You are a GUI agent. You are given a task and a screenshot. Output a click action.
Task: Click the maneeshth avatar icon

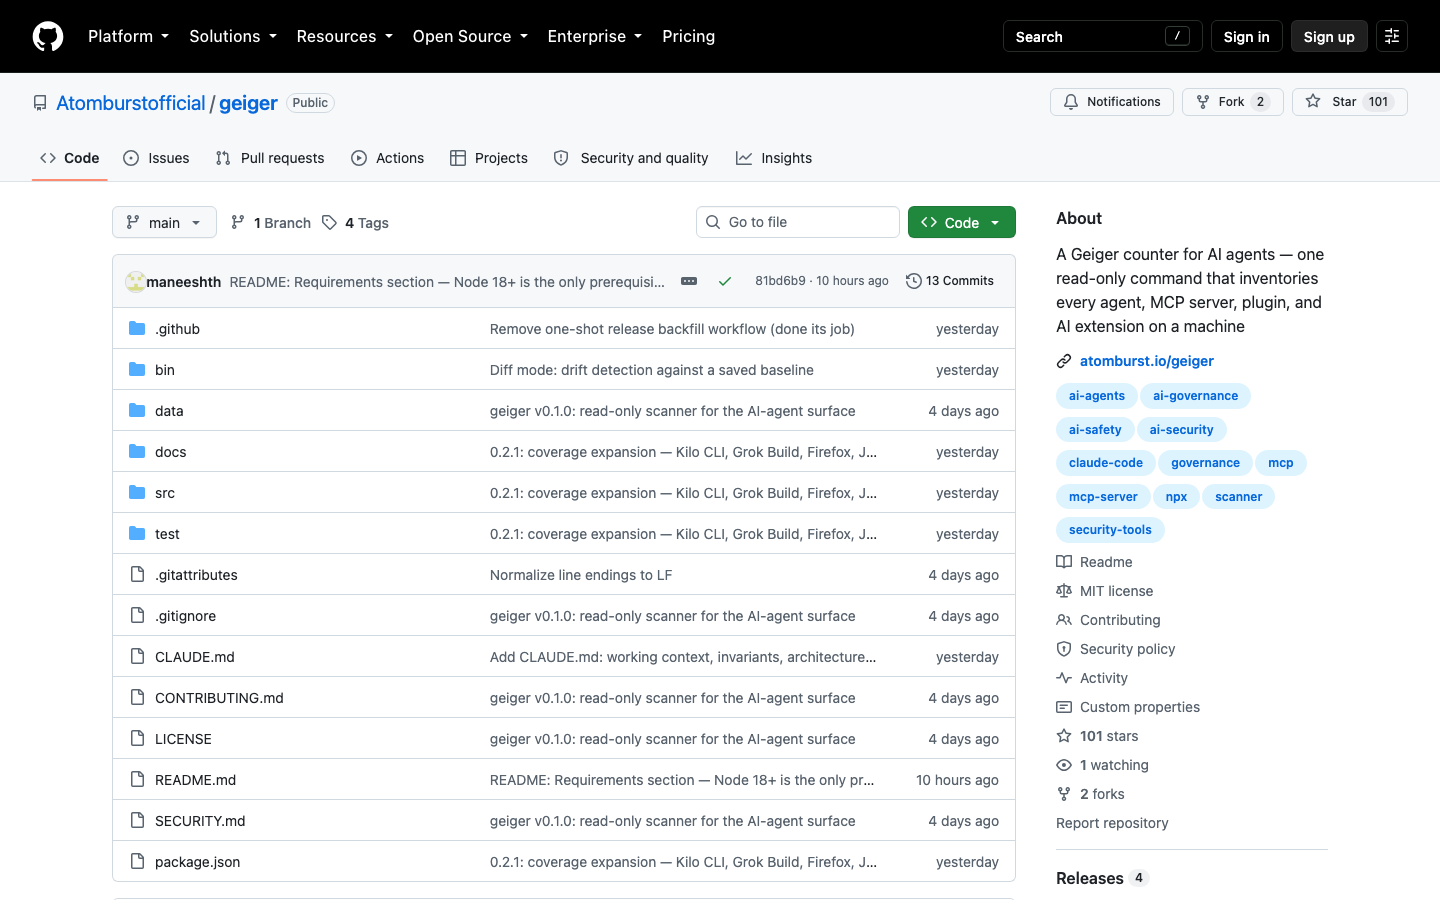(135, 281)
